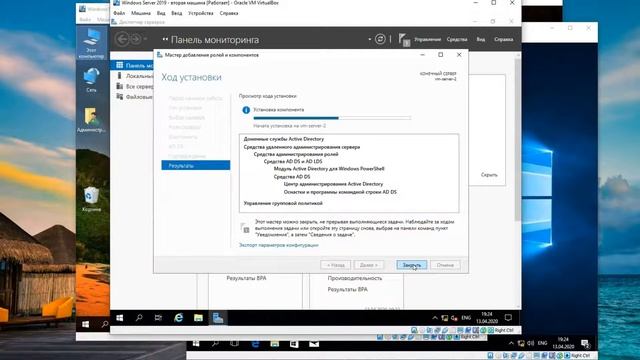The height and width of the screenshot is (360, 640).
Task: Click the installation progress bar
Action: [x=332, y=118]
